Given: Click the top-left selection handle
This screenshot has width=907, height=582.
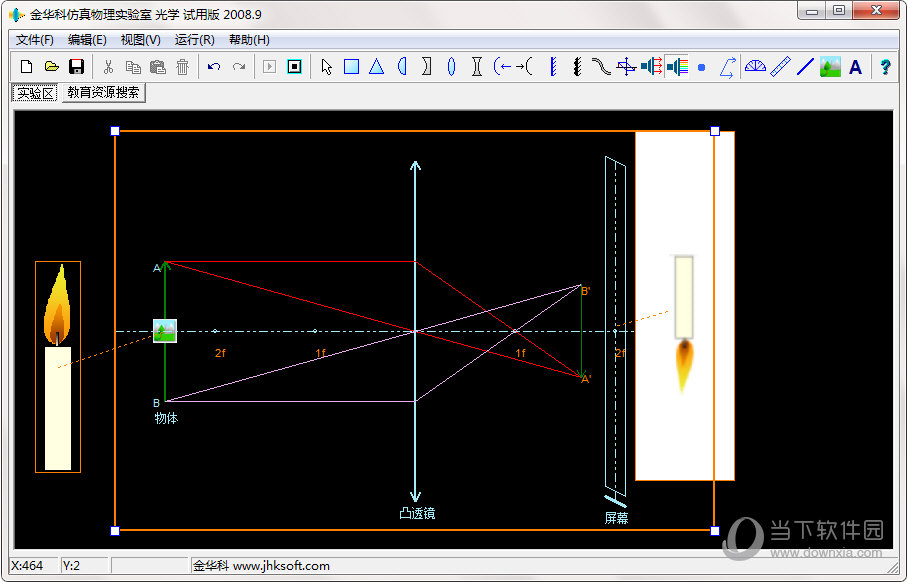Looking at the screenshot, I should pyautogui.click(x=115, y=131).
